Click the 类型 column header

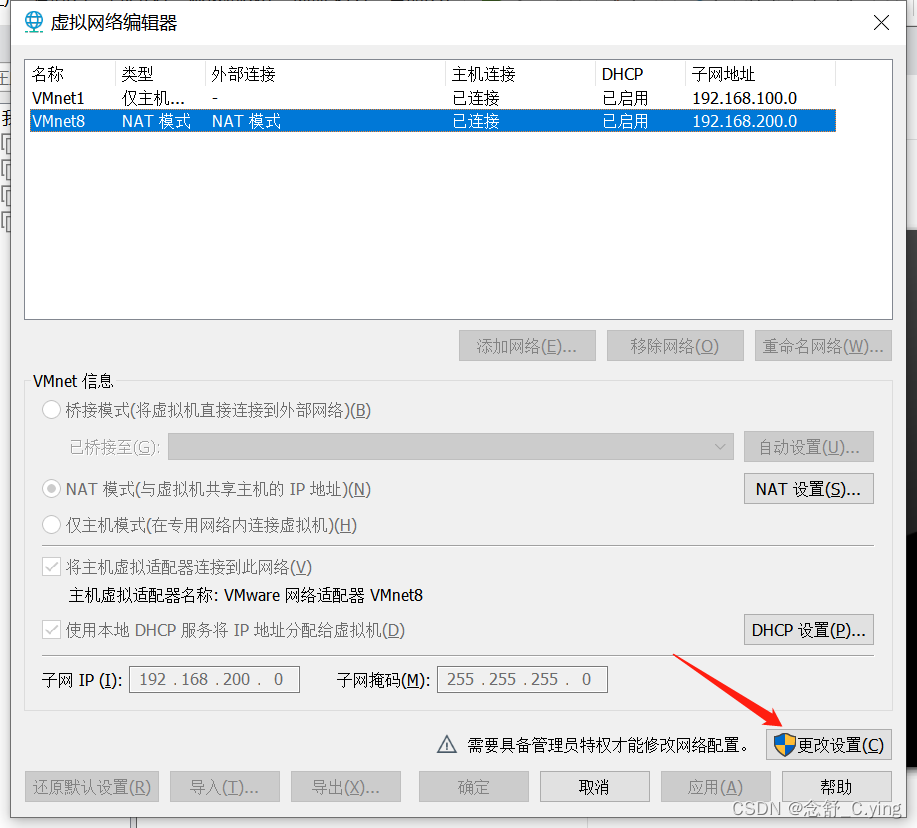coord(137,74)
